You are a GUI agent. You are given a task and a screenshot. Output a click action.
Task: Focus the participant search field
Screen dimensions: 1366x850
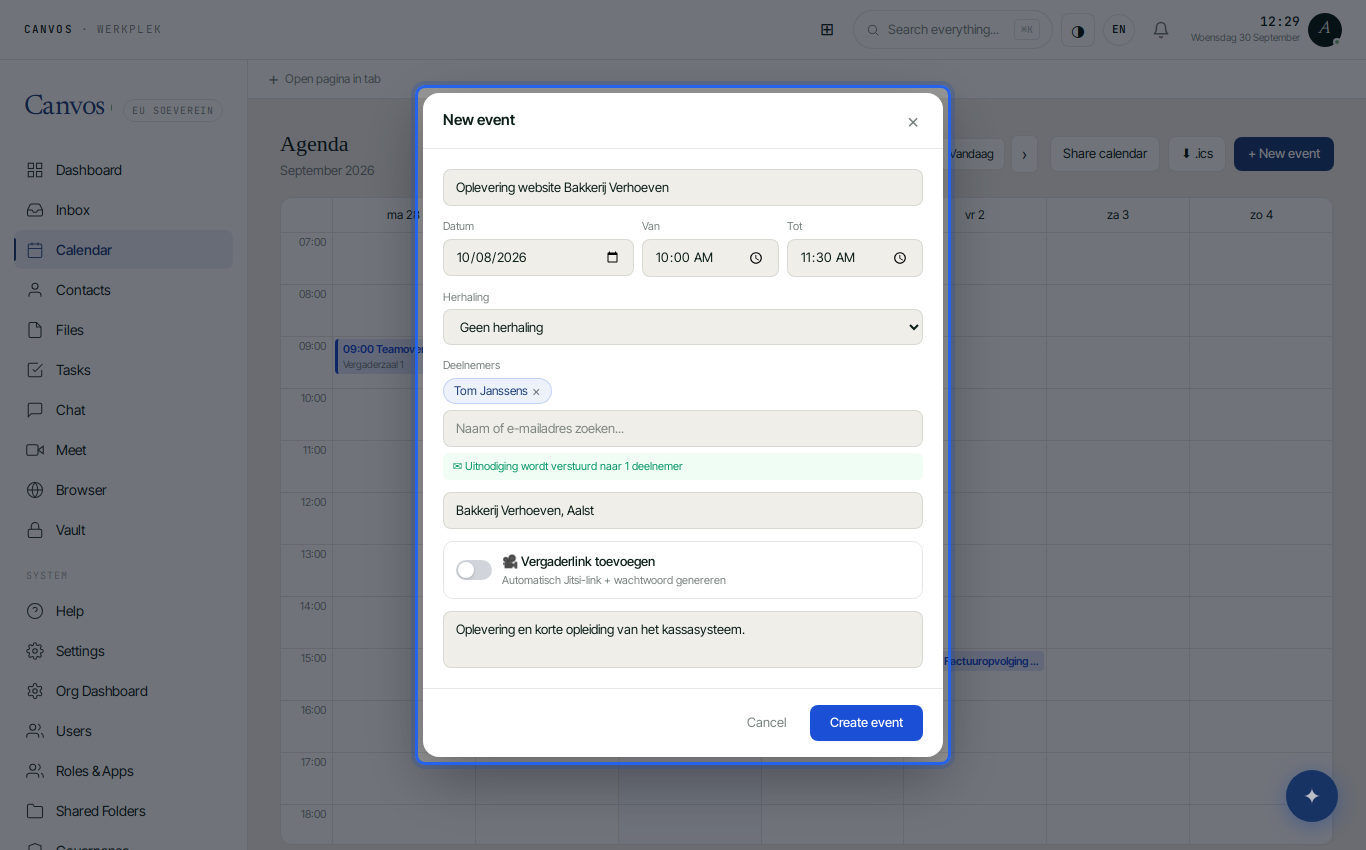pos(683,429)
